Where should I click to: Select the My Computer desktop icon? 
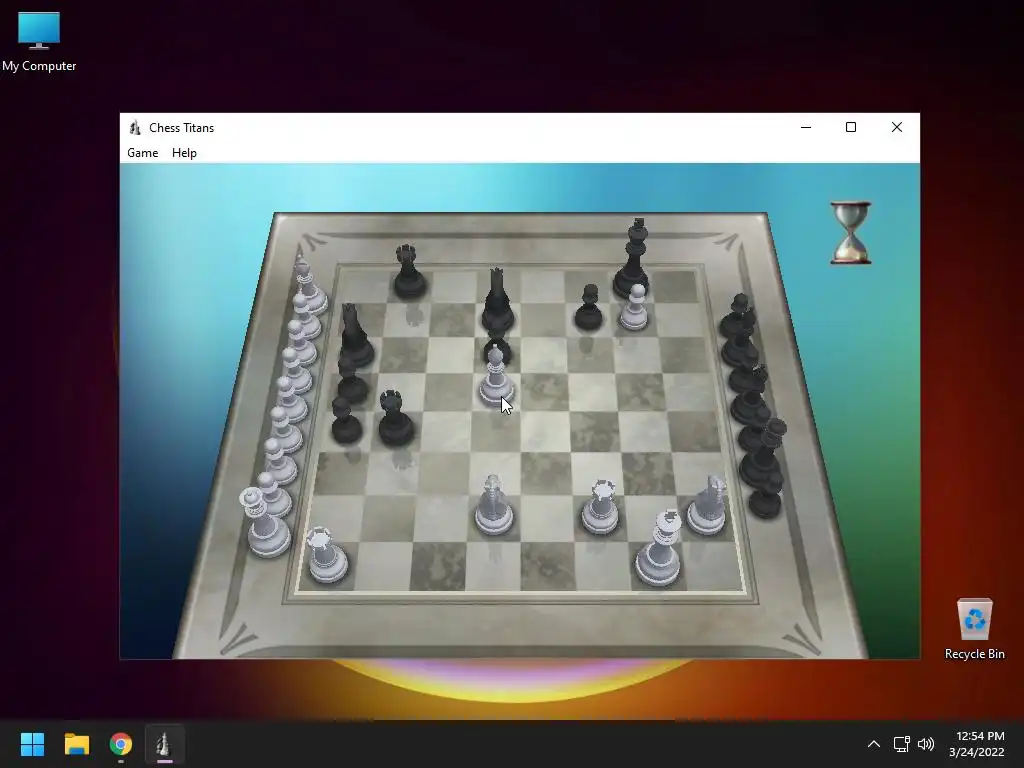coord(39,42)
